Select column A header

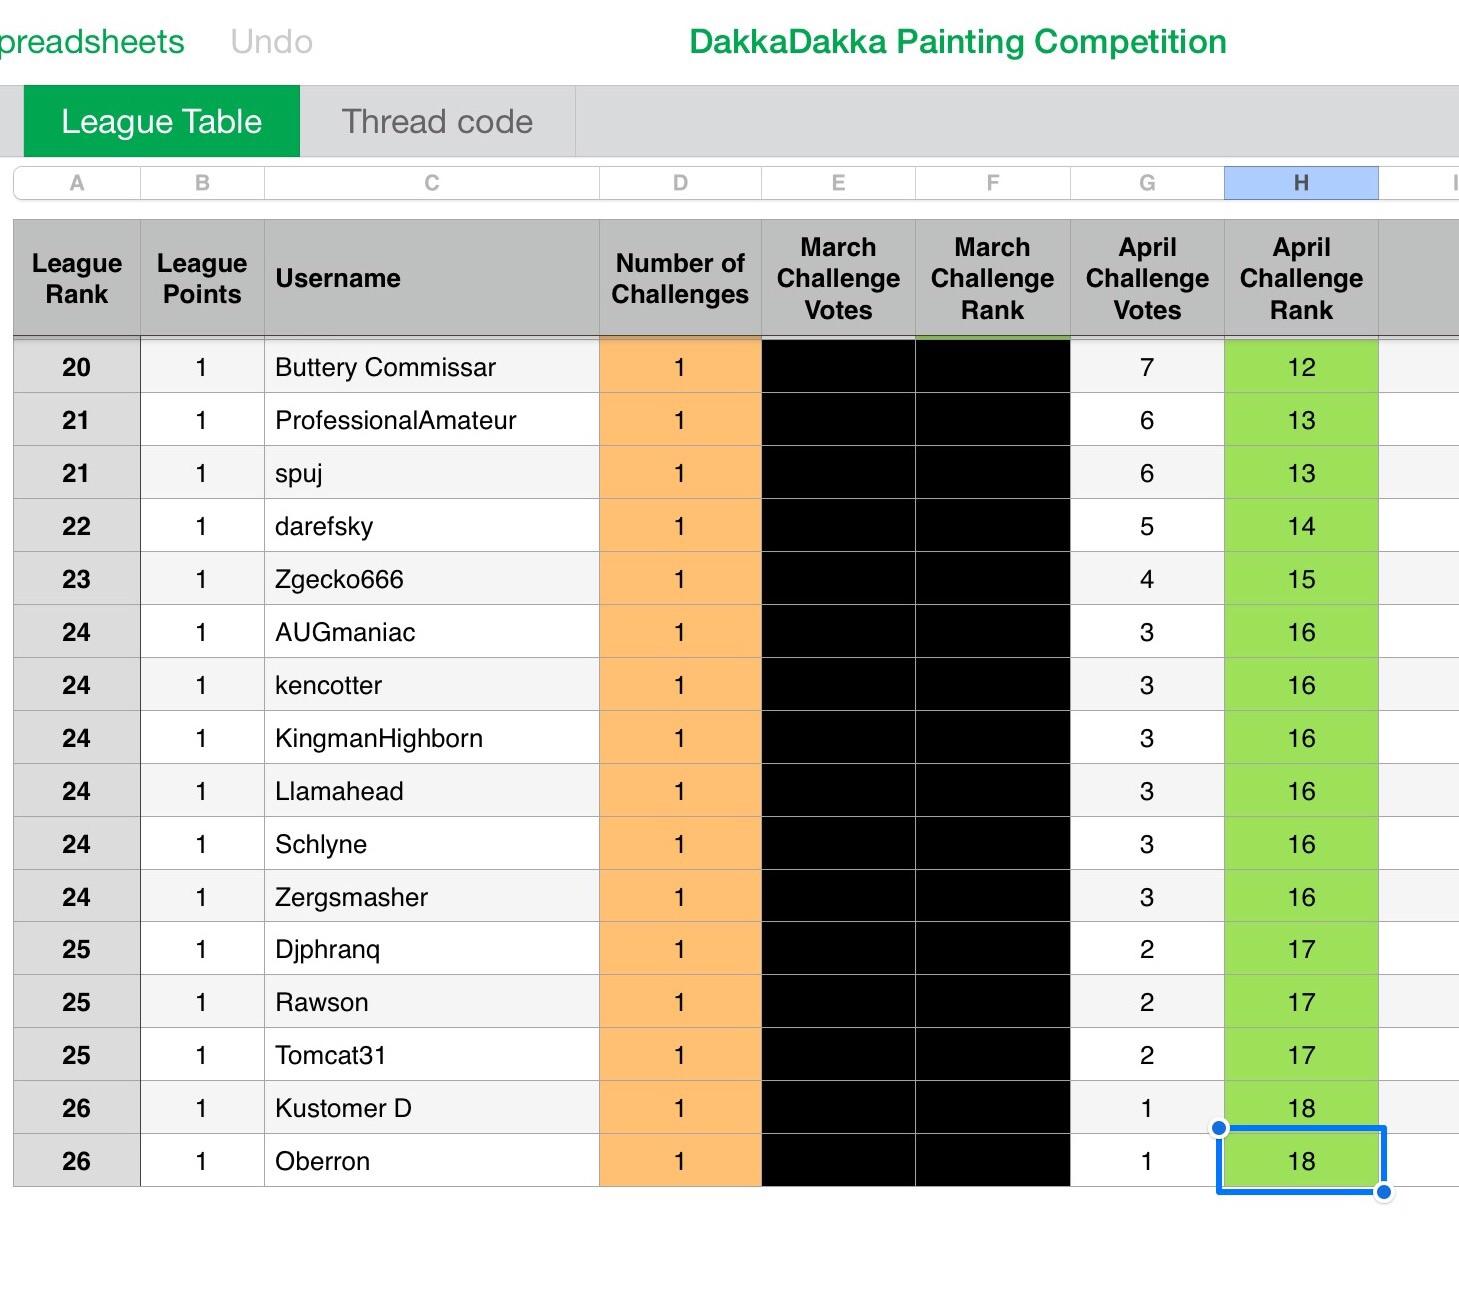tap(77, 183)
